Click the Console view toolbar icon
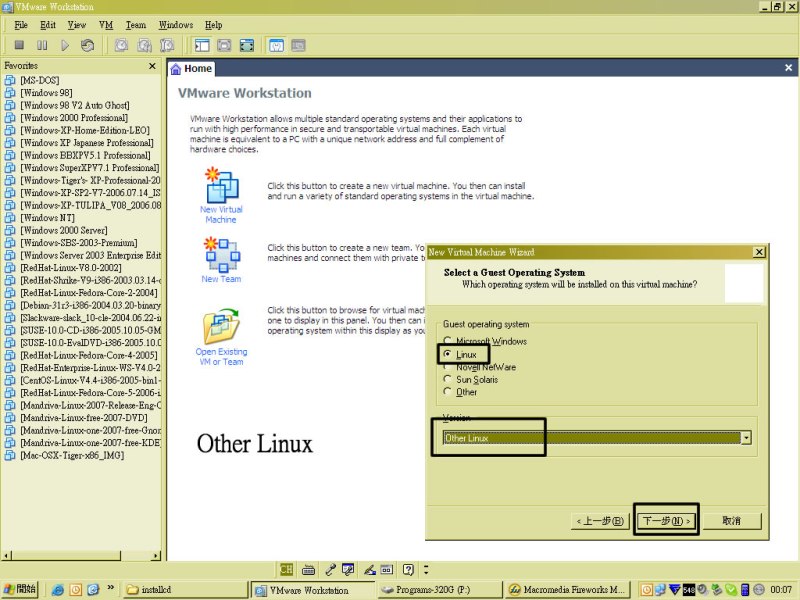Viewport: 800px width, 600px height. point(298,45)
